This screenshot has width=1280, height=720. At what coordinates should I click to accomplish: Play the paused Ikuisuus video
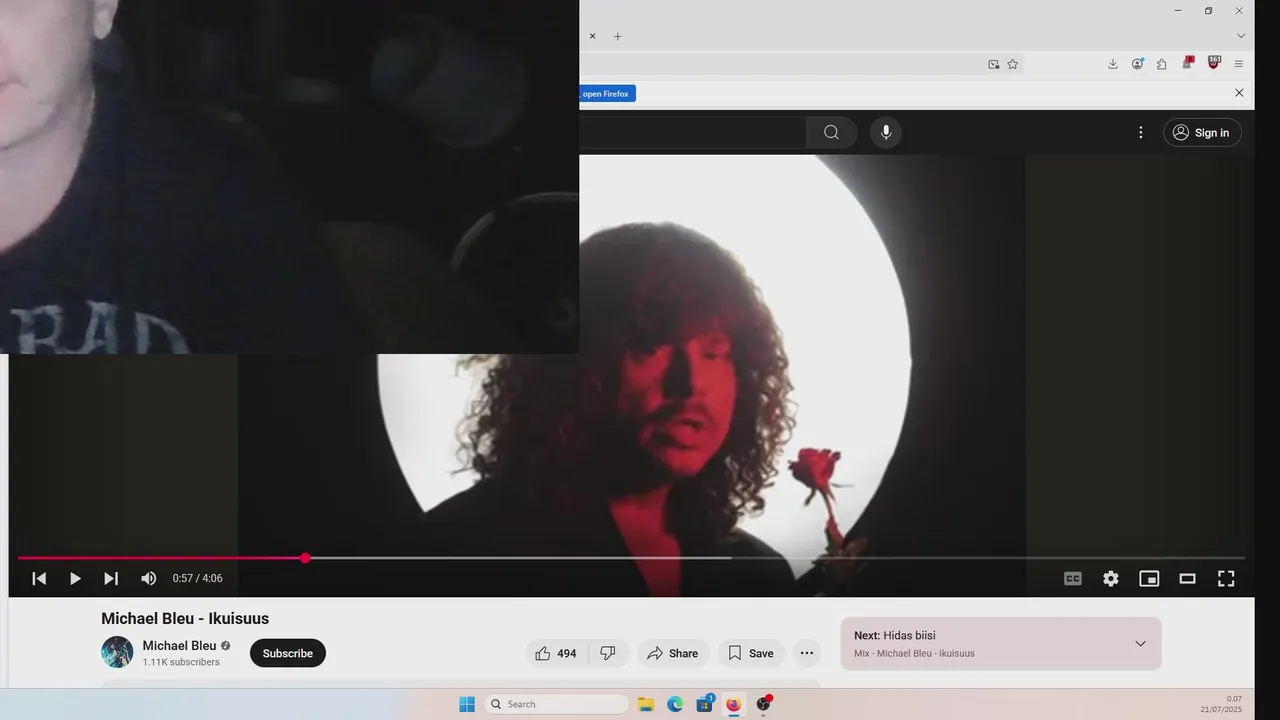(x=75, y=578)
